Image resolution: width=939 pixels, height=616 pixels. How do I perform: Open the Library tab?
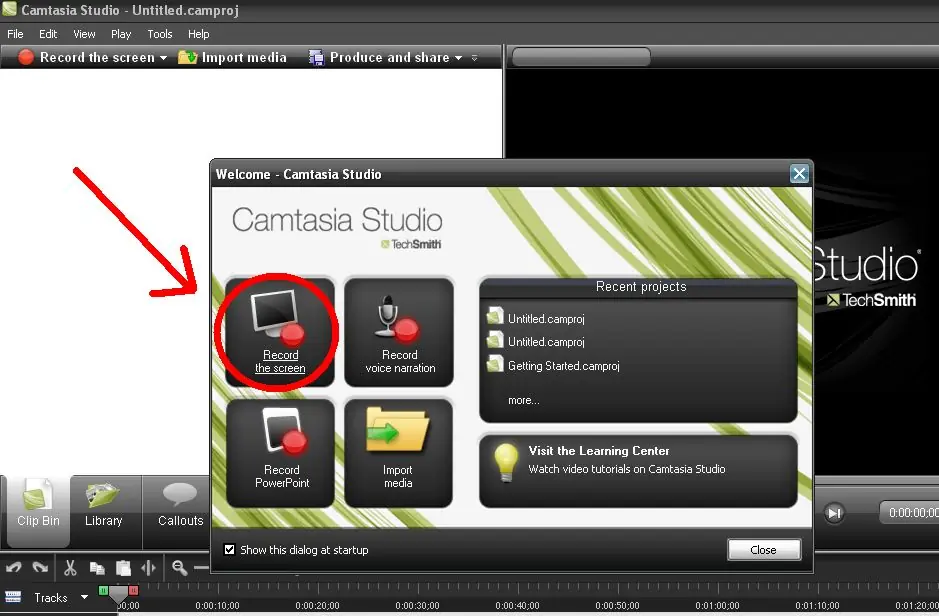(x=104, y=511)
